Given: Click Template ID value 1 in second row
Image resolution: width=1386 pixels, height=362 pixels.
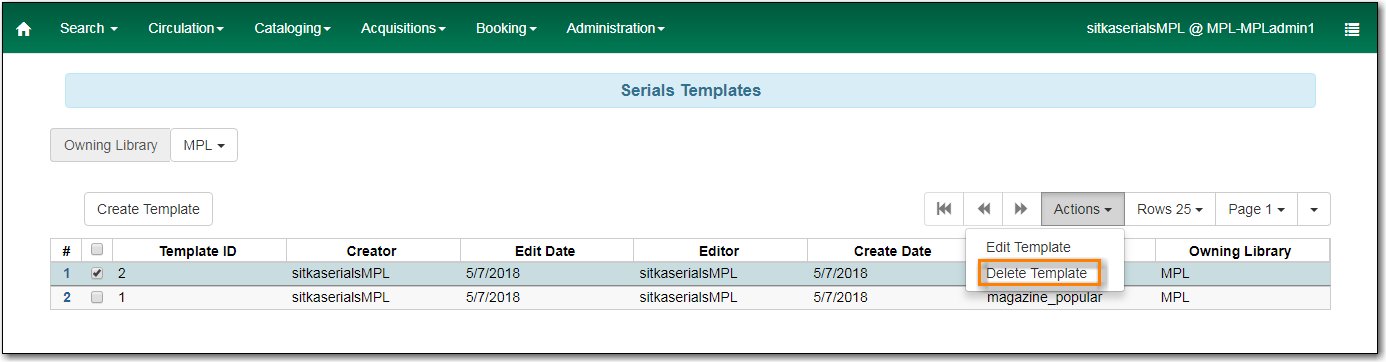Looking at the screenshot, I should pos(122,297).
